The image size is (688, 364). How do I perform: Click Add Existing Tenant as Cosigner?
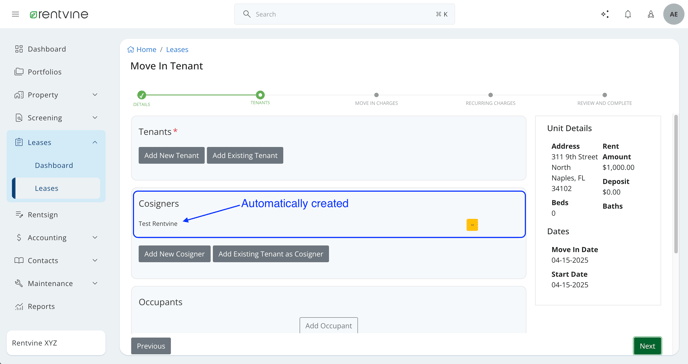tap(271, 254)
